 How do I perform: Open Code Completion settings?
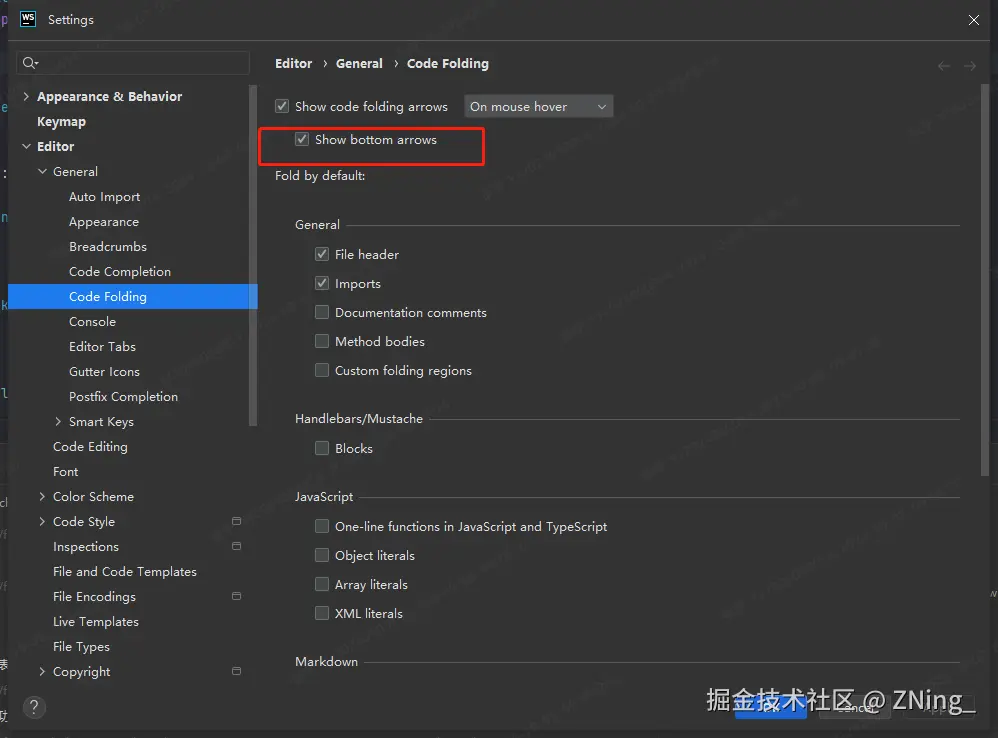[120, 272]
